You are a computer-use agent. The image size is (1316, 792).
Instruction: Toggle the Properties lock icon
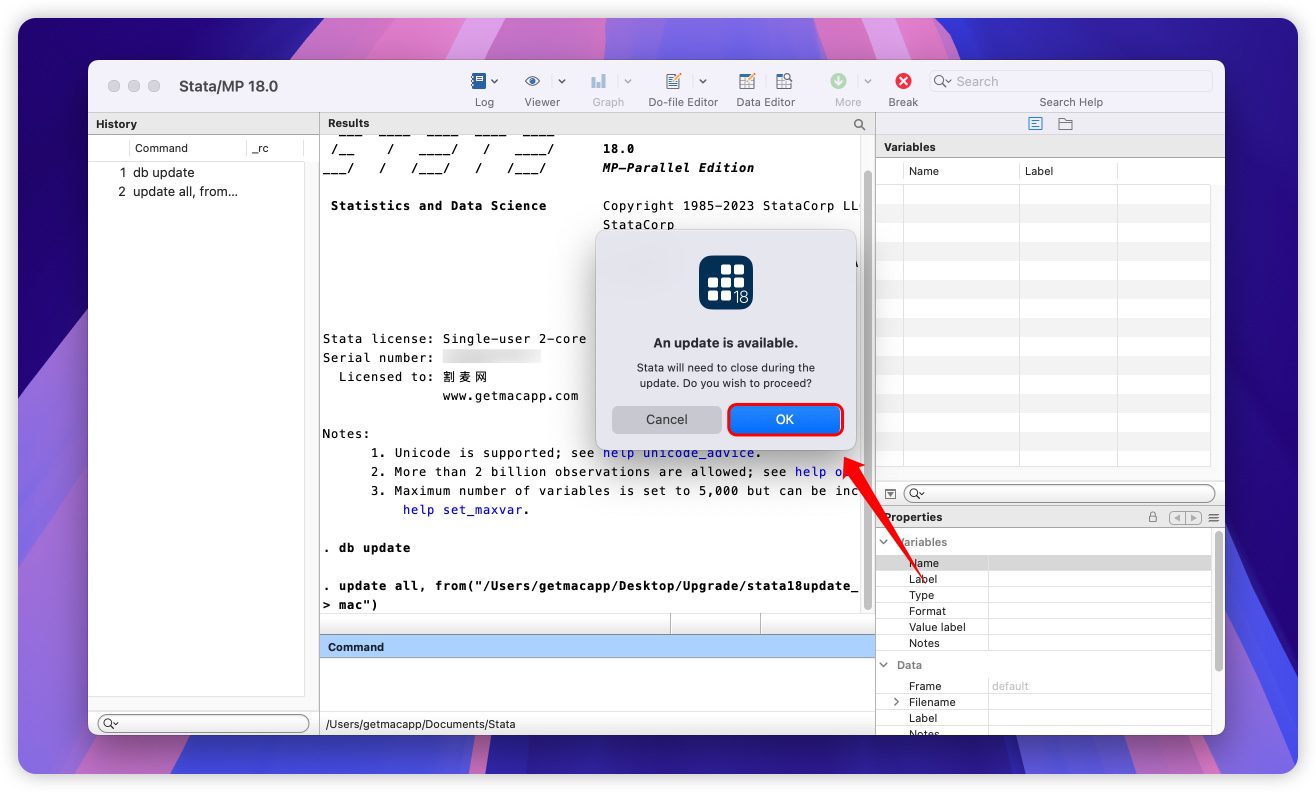point(1153,518)
